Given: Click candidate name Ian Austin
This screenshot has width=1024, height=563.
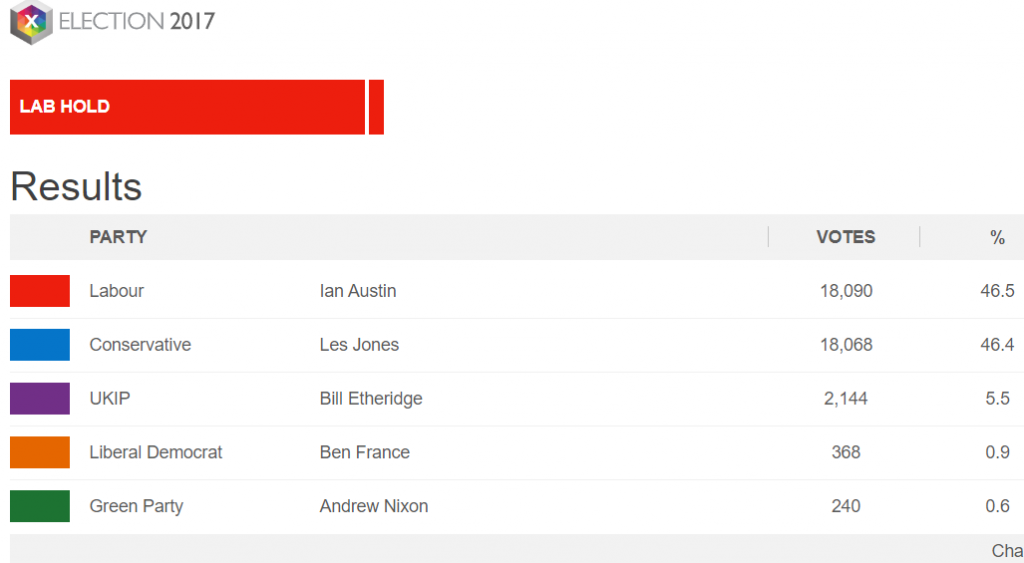Looking at the screenshot, I should pyautogui.click(x=358, y=291).
